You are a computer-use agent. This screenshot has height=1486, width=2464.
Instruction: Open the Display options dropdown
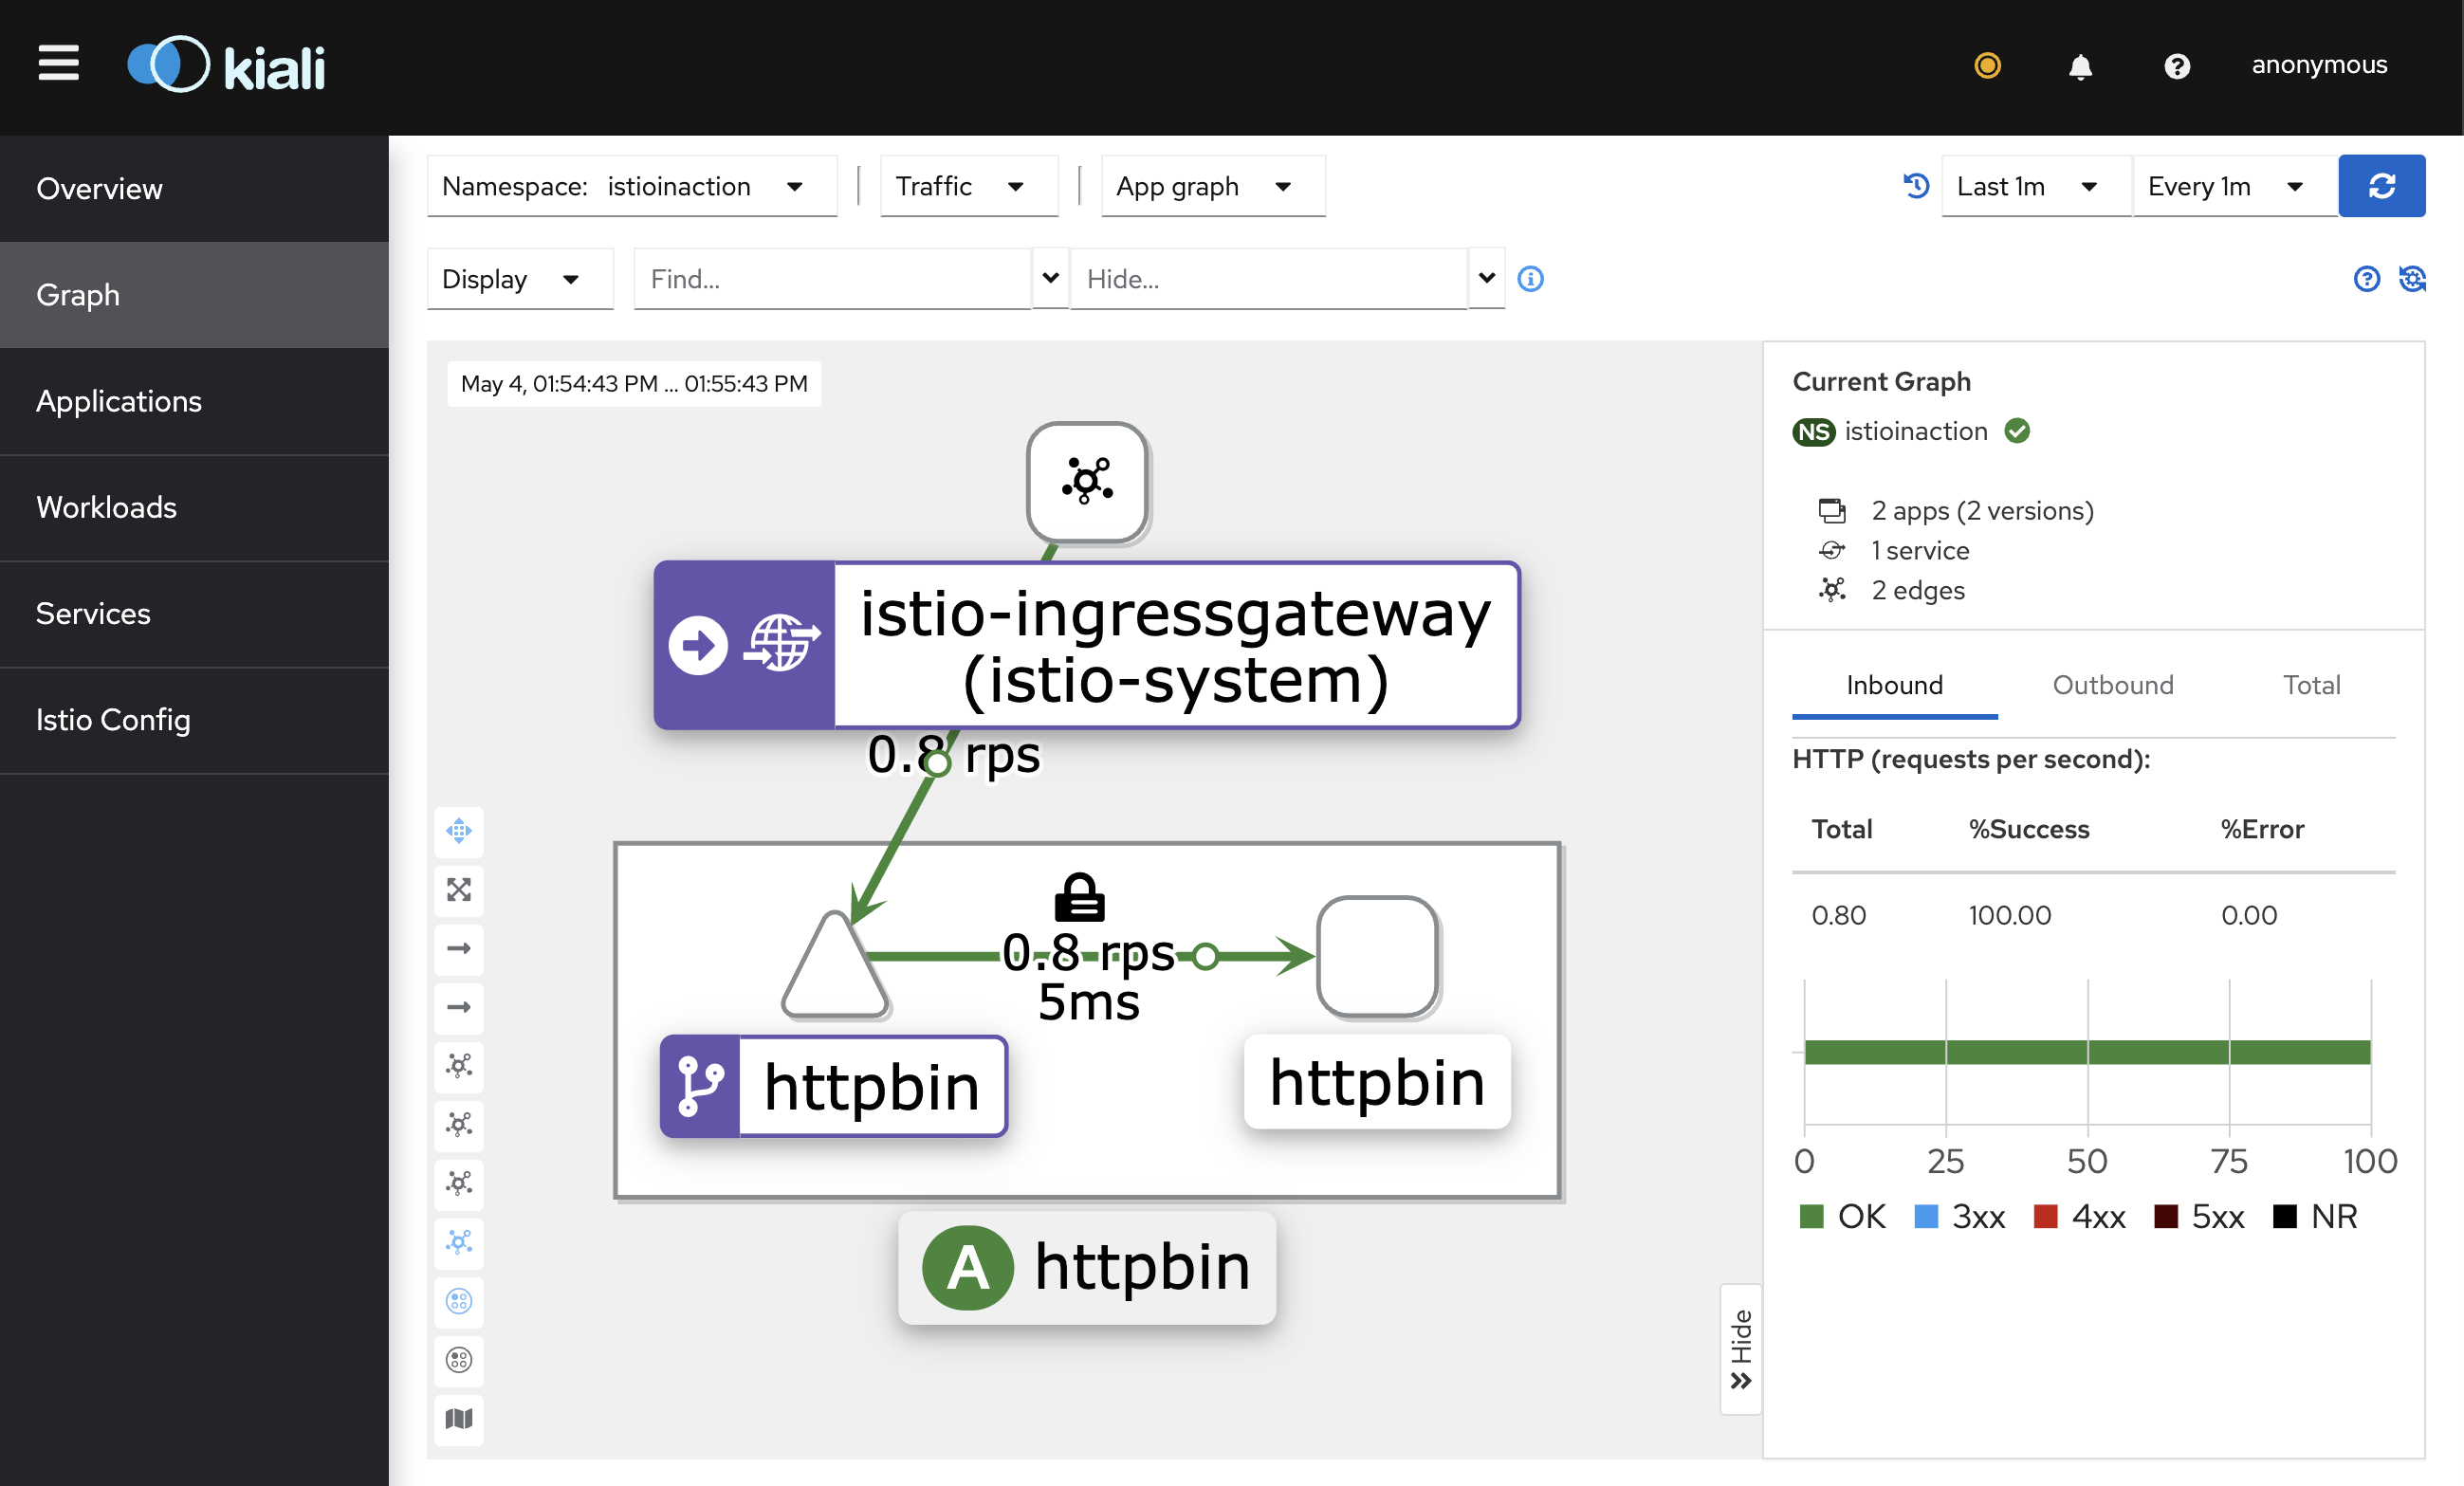pos(520,279)
